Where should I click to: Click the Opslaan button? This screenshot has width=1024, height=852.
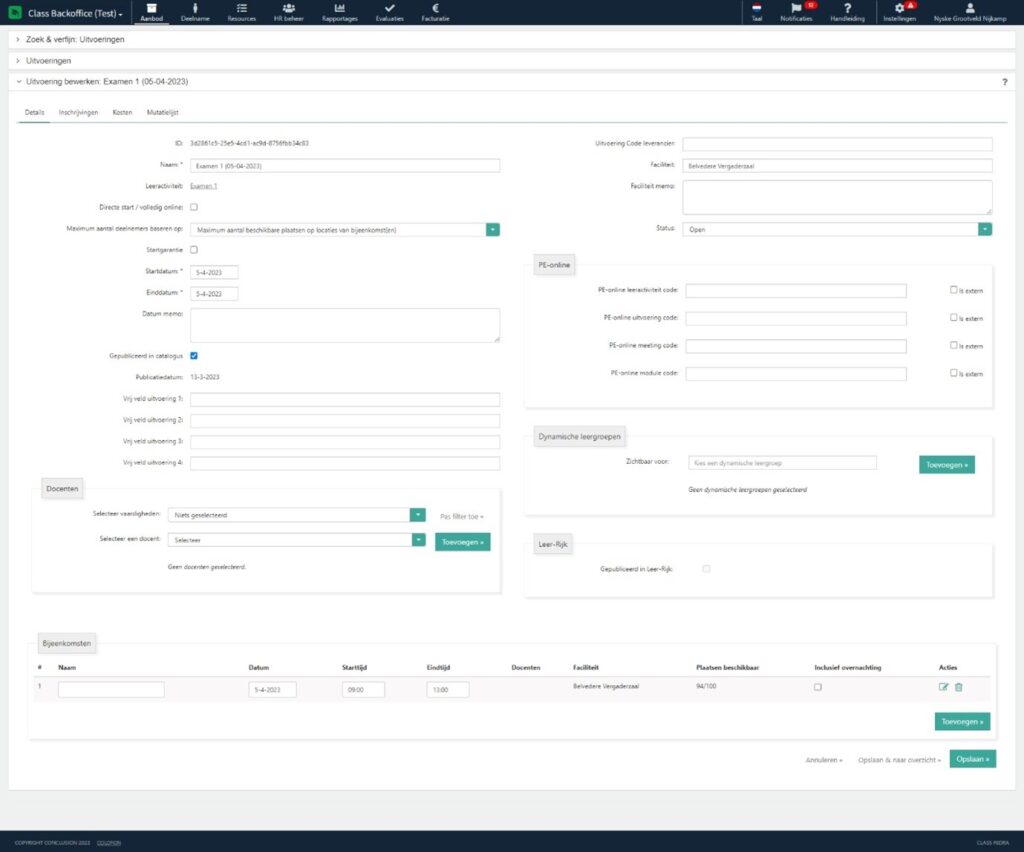tap(972, 759)
